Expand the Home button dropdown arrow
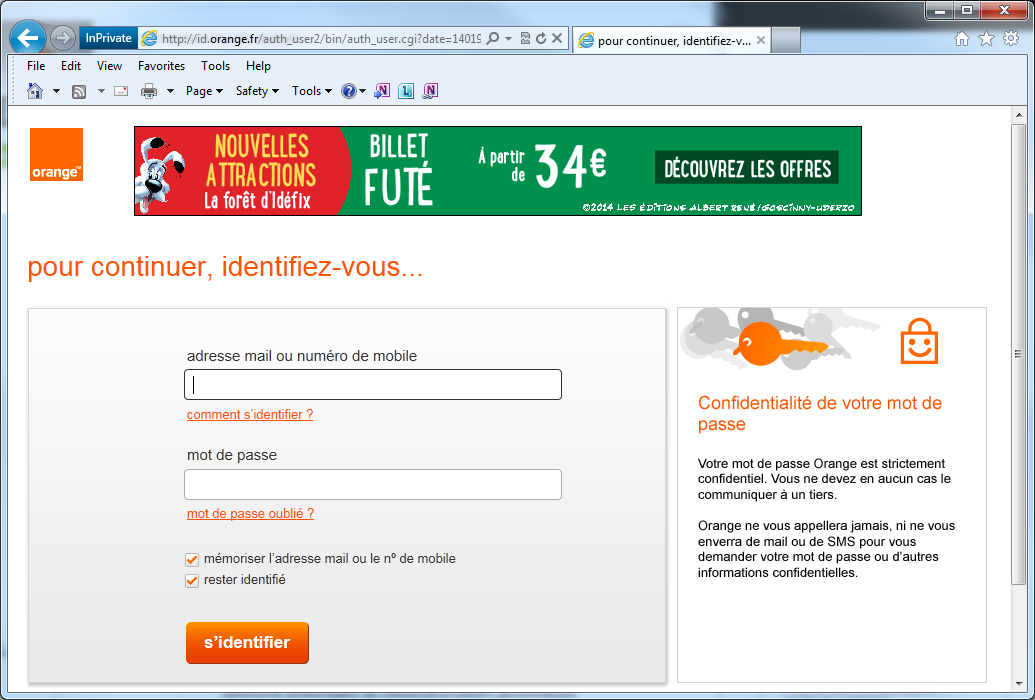1035x700 pixels. pos(56,91)
